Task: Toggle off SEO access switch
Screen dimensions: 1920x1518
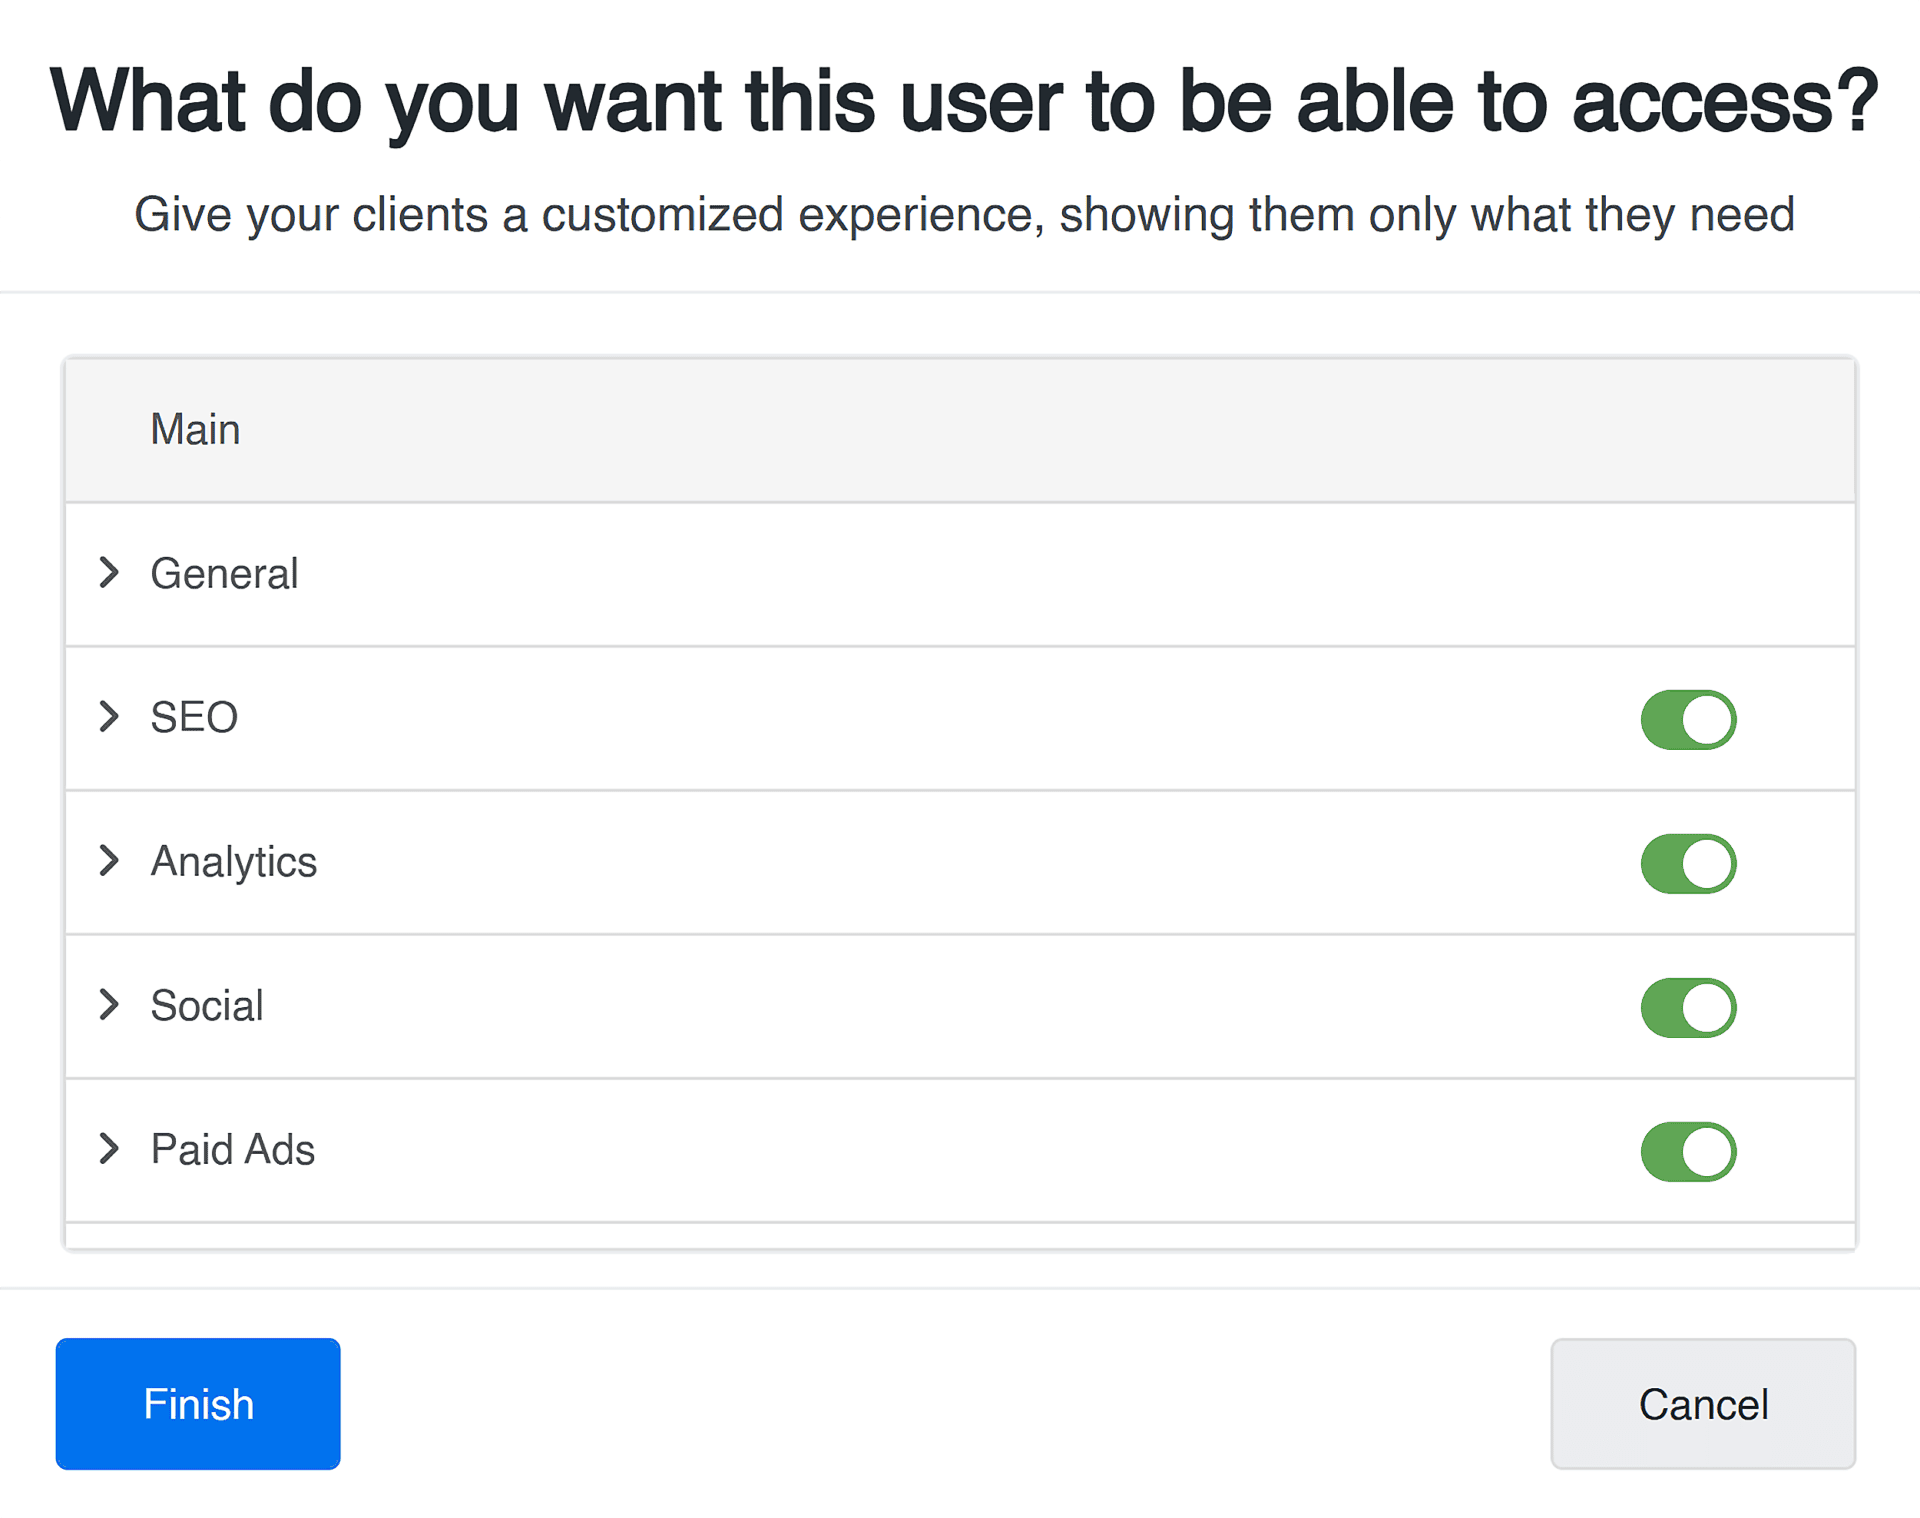Action: [x=1688, y=720]
